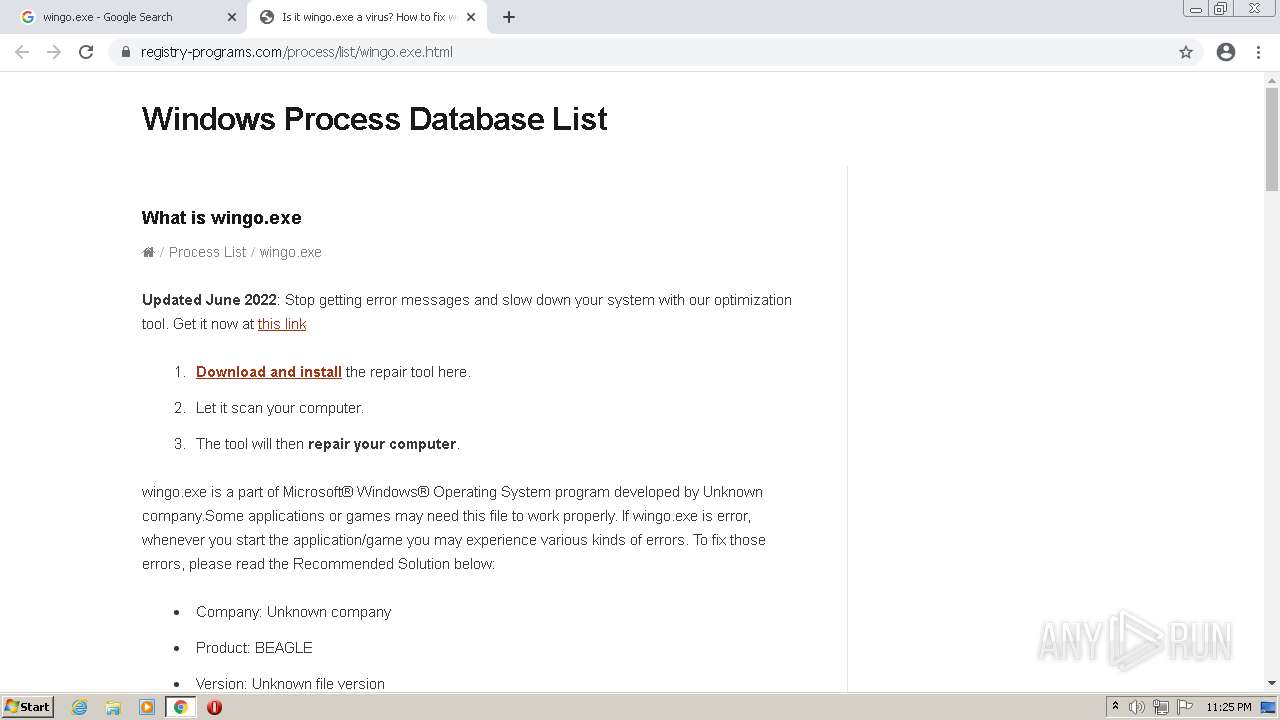Click 'repair your computer' bold text

coord(382,444)
